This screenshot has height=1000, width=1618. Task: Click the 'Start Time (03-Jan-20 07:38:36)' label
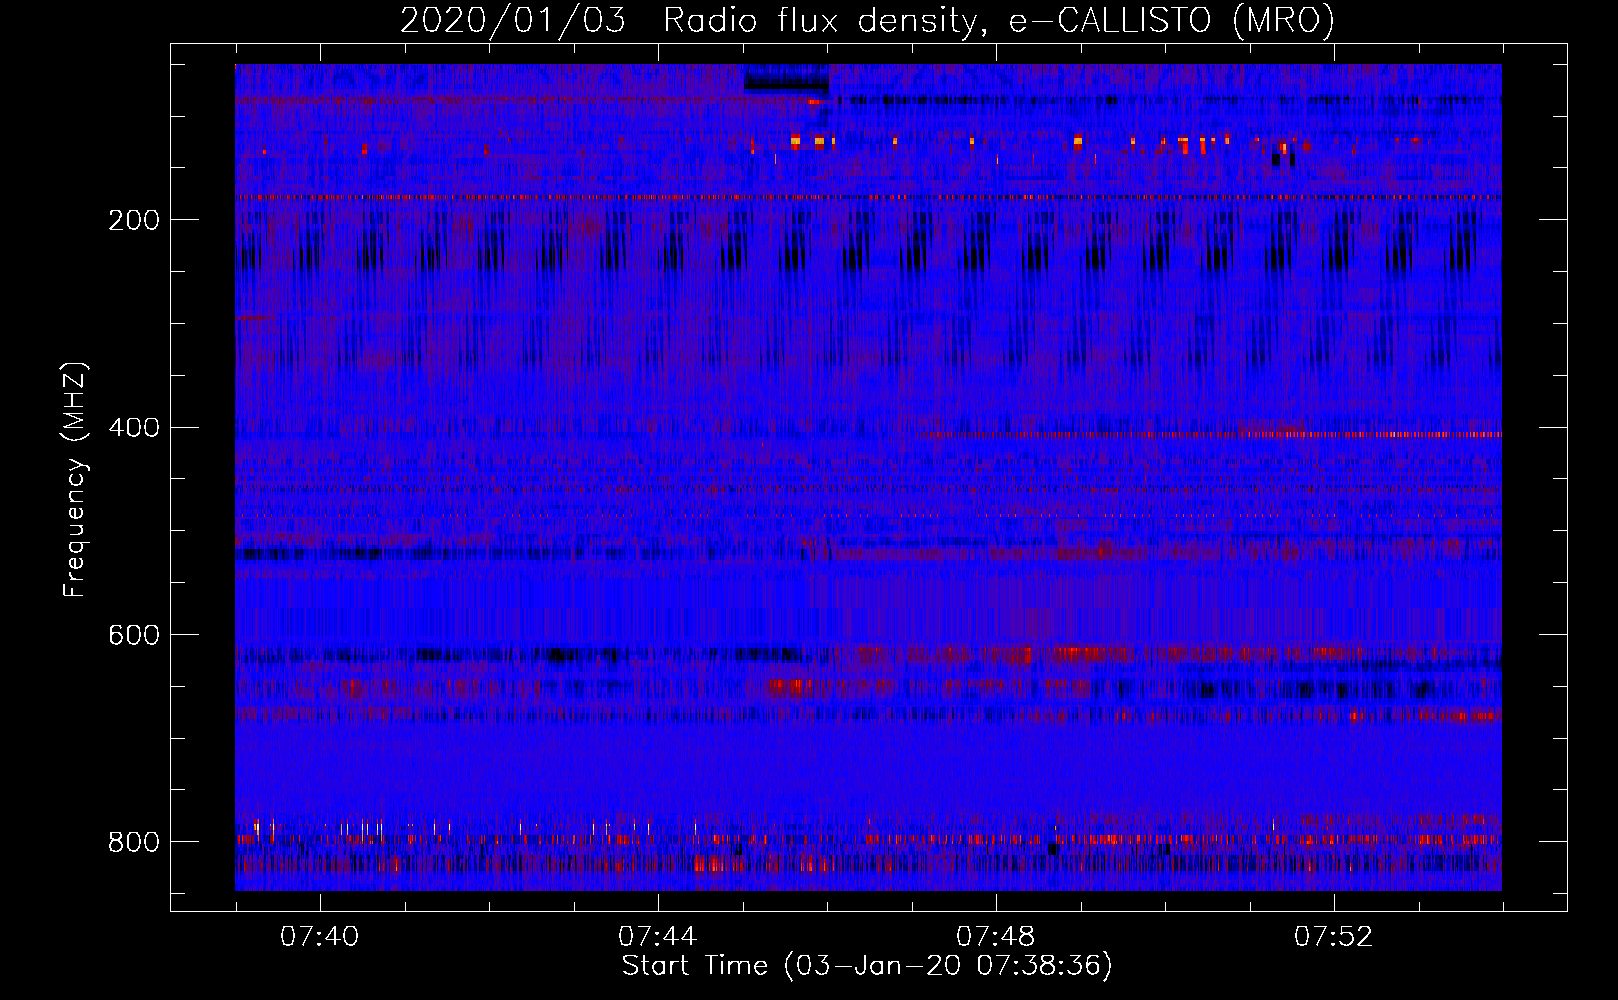click(867, 966)
